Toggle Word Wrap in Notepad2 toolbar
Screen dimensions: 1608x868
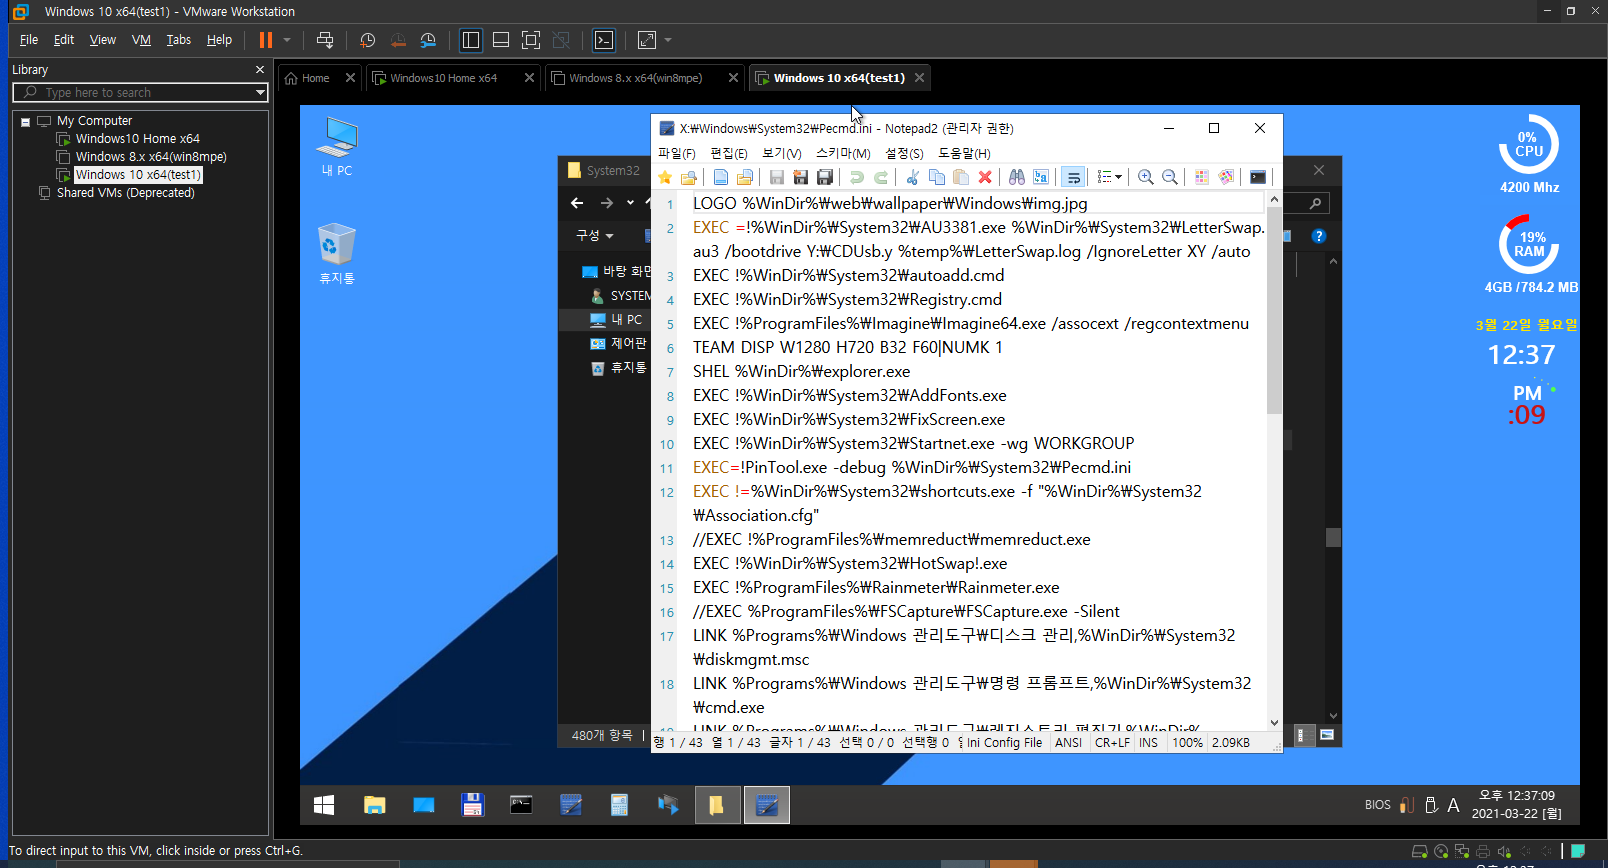[x=1073, y=177]
